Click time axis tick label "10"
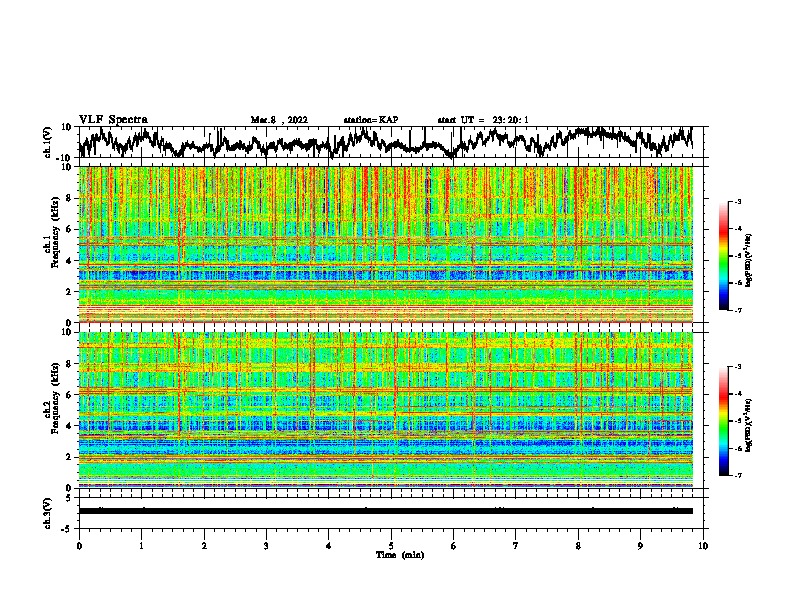The image size is (792, 612). point(703,546)
